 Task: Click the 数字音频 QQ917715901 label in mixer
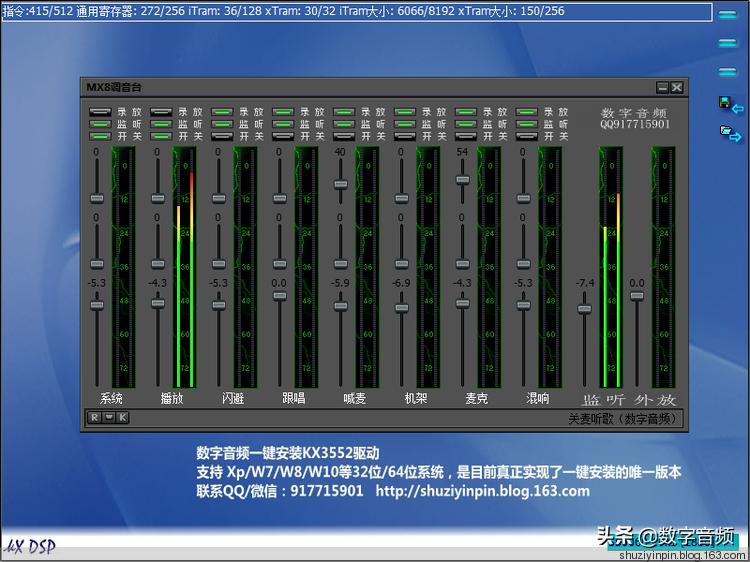pyautogui.click(x=635, y=119)
